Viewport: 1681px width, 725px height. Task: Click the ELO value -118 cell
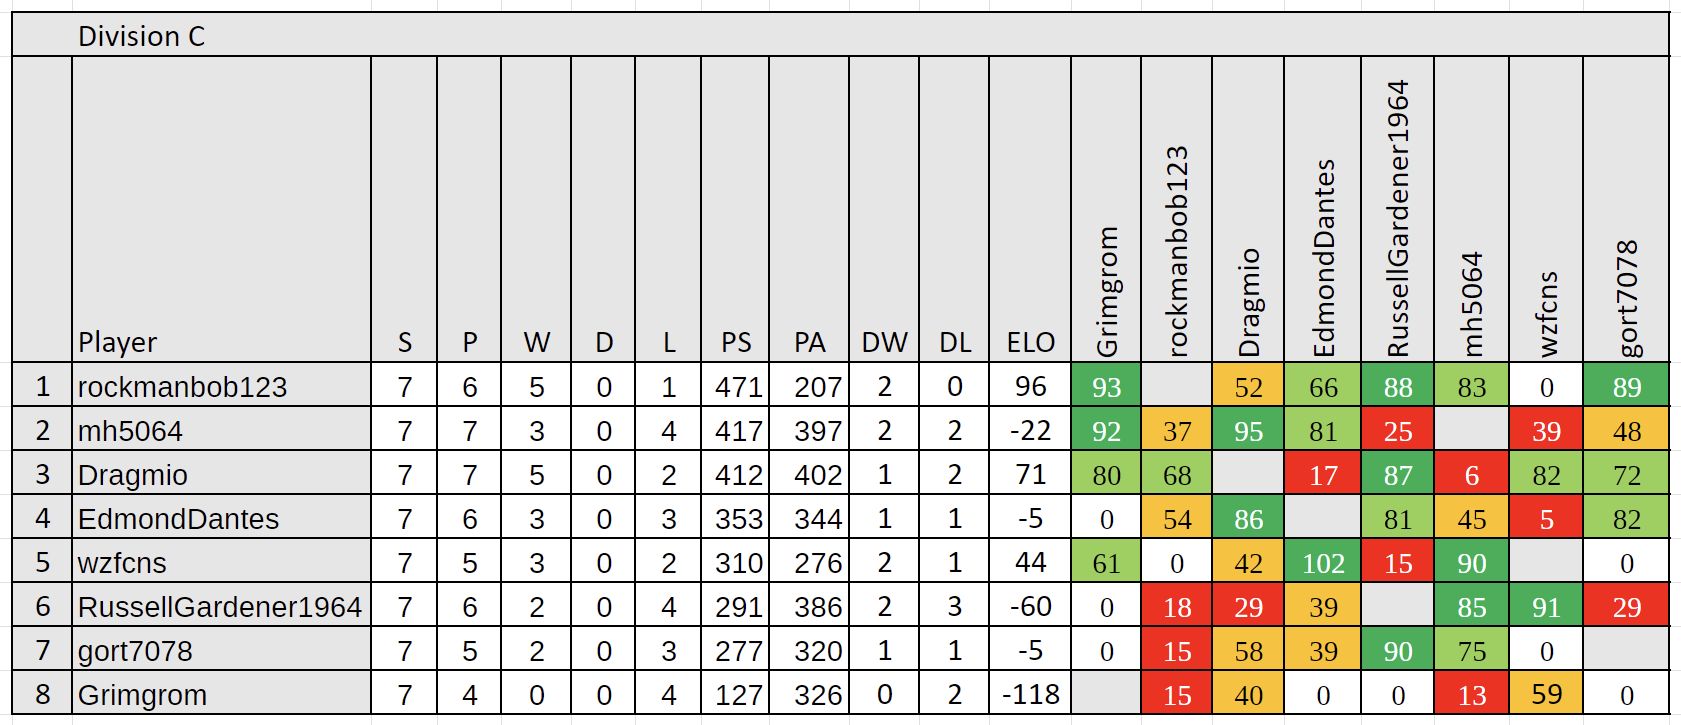coord(1030,695)
